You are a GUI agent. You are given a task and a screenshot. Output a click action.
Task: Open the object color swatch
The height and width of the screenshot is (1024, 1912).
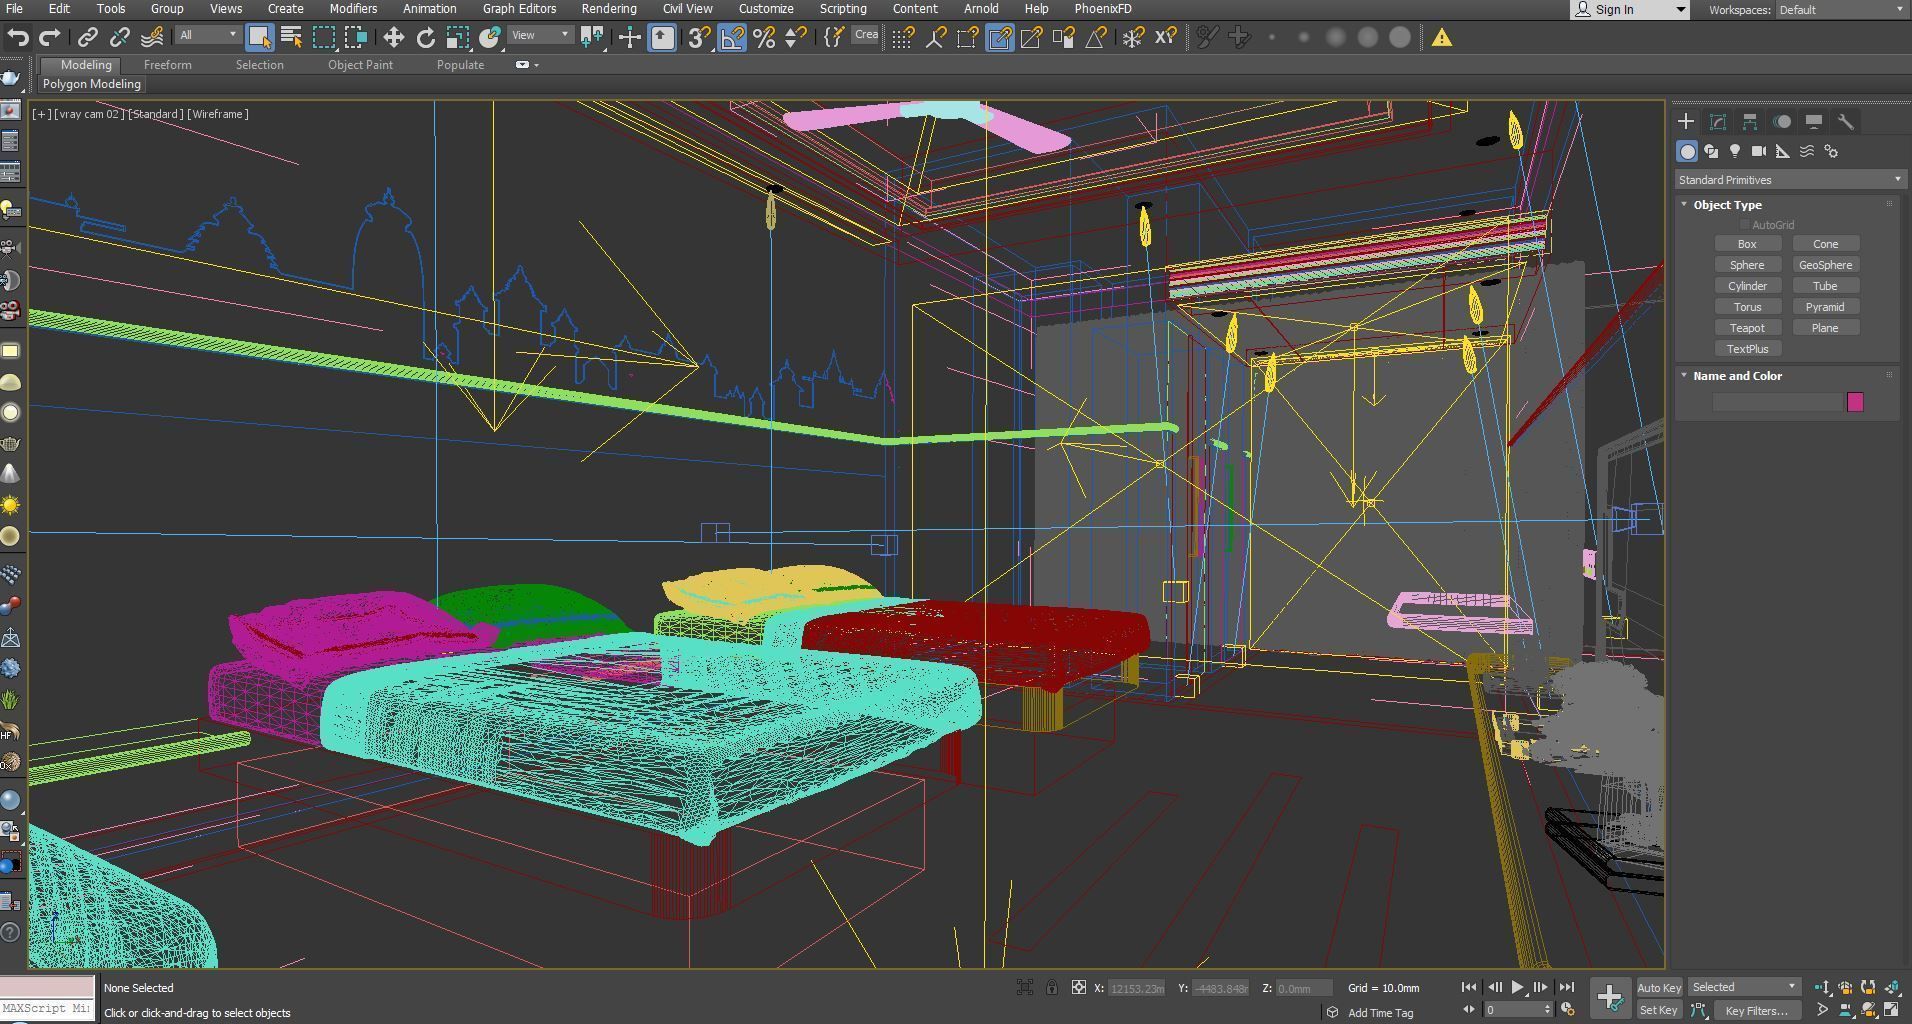[1855, 402]
